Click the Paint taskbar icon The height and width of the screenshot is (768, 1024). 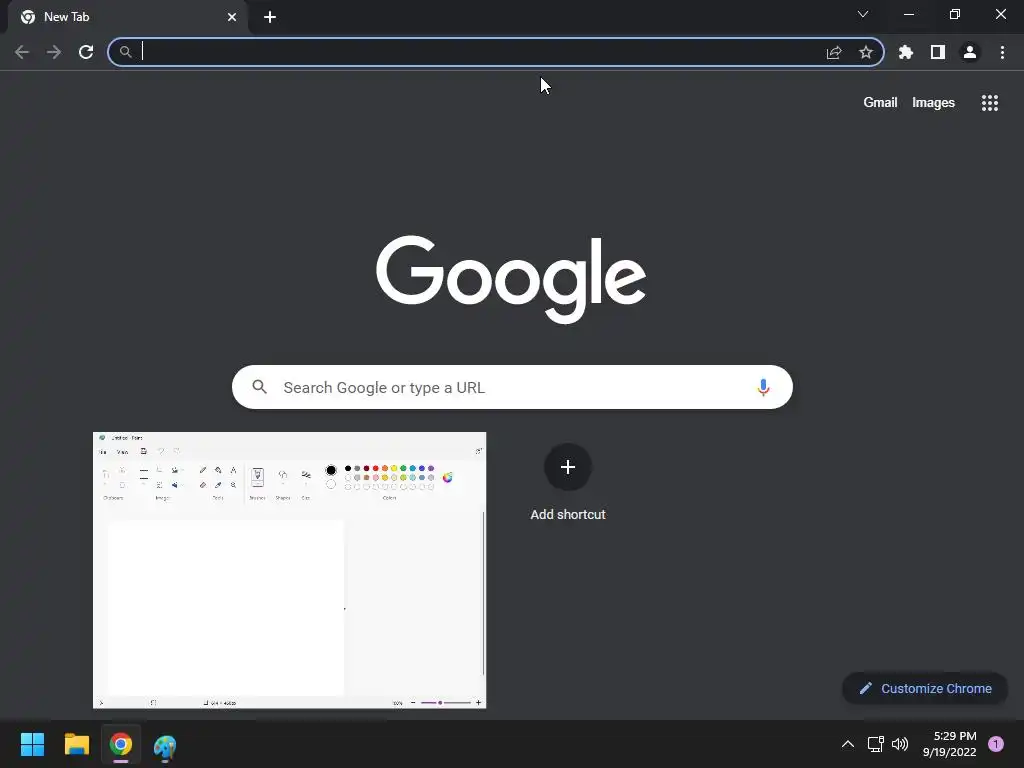point(165,745)
